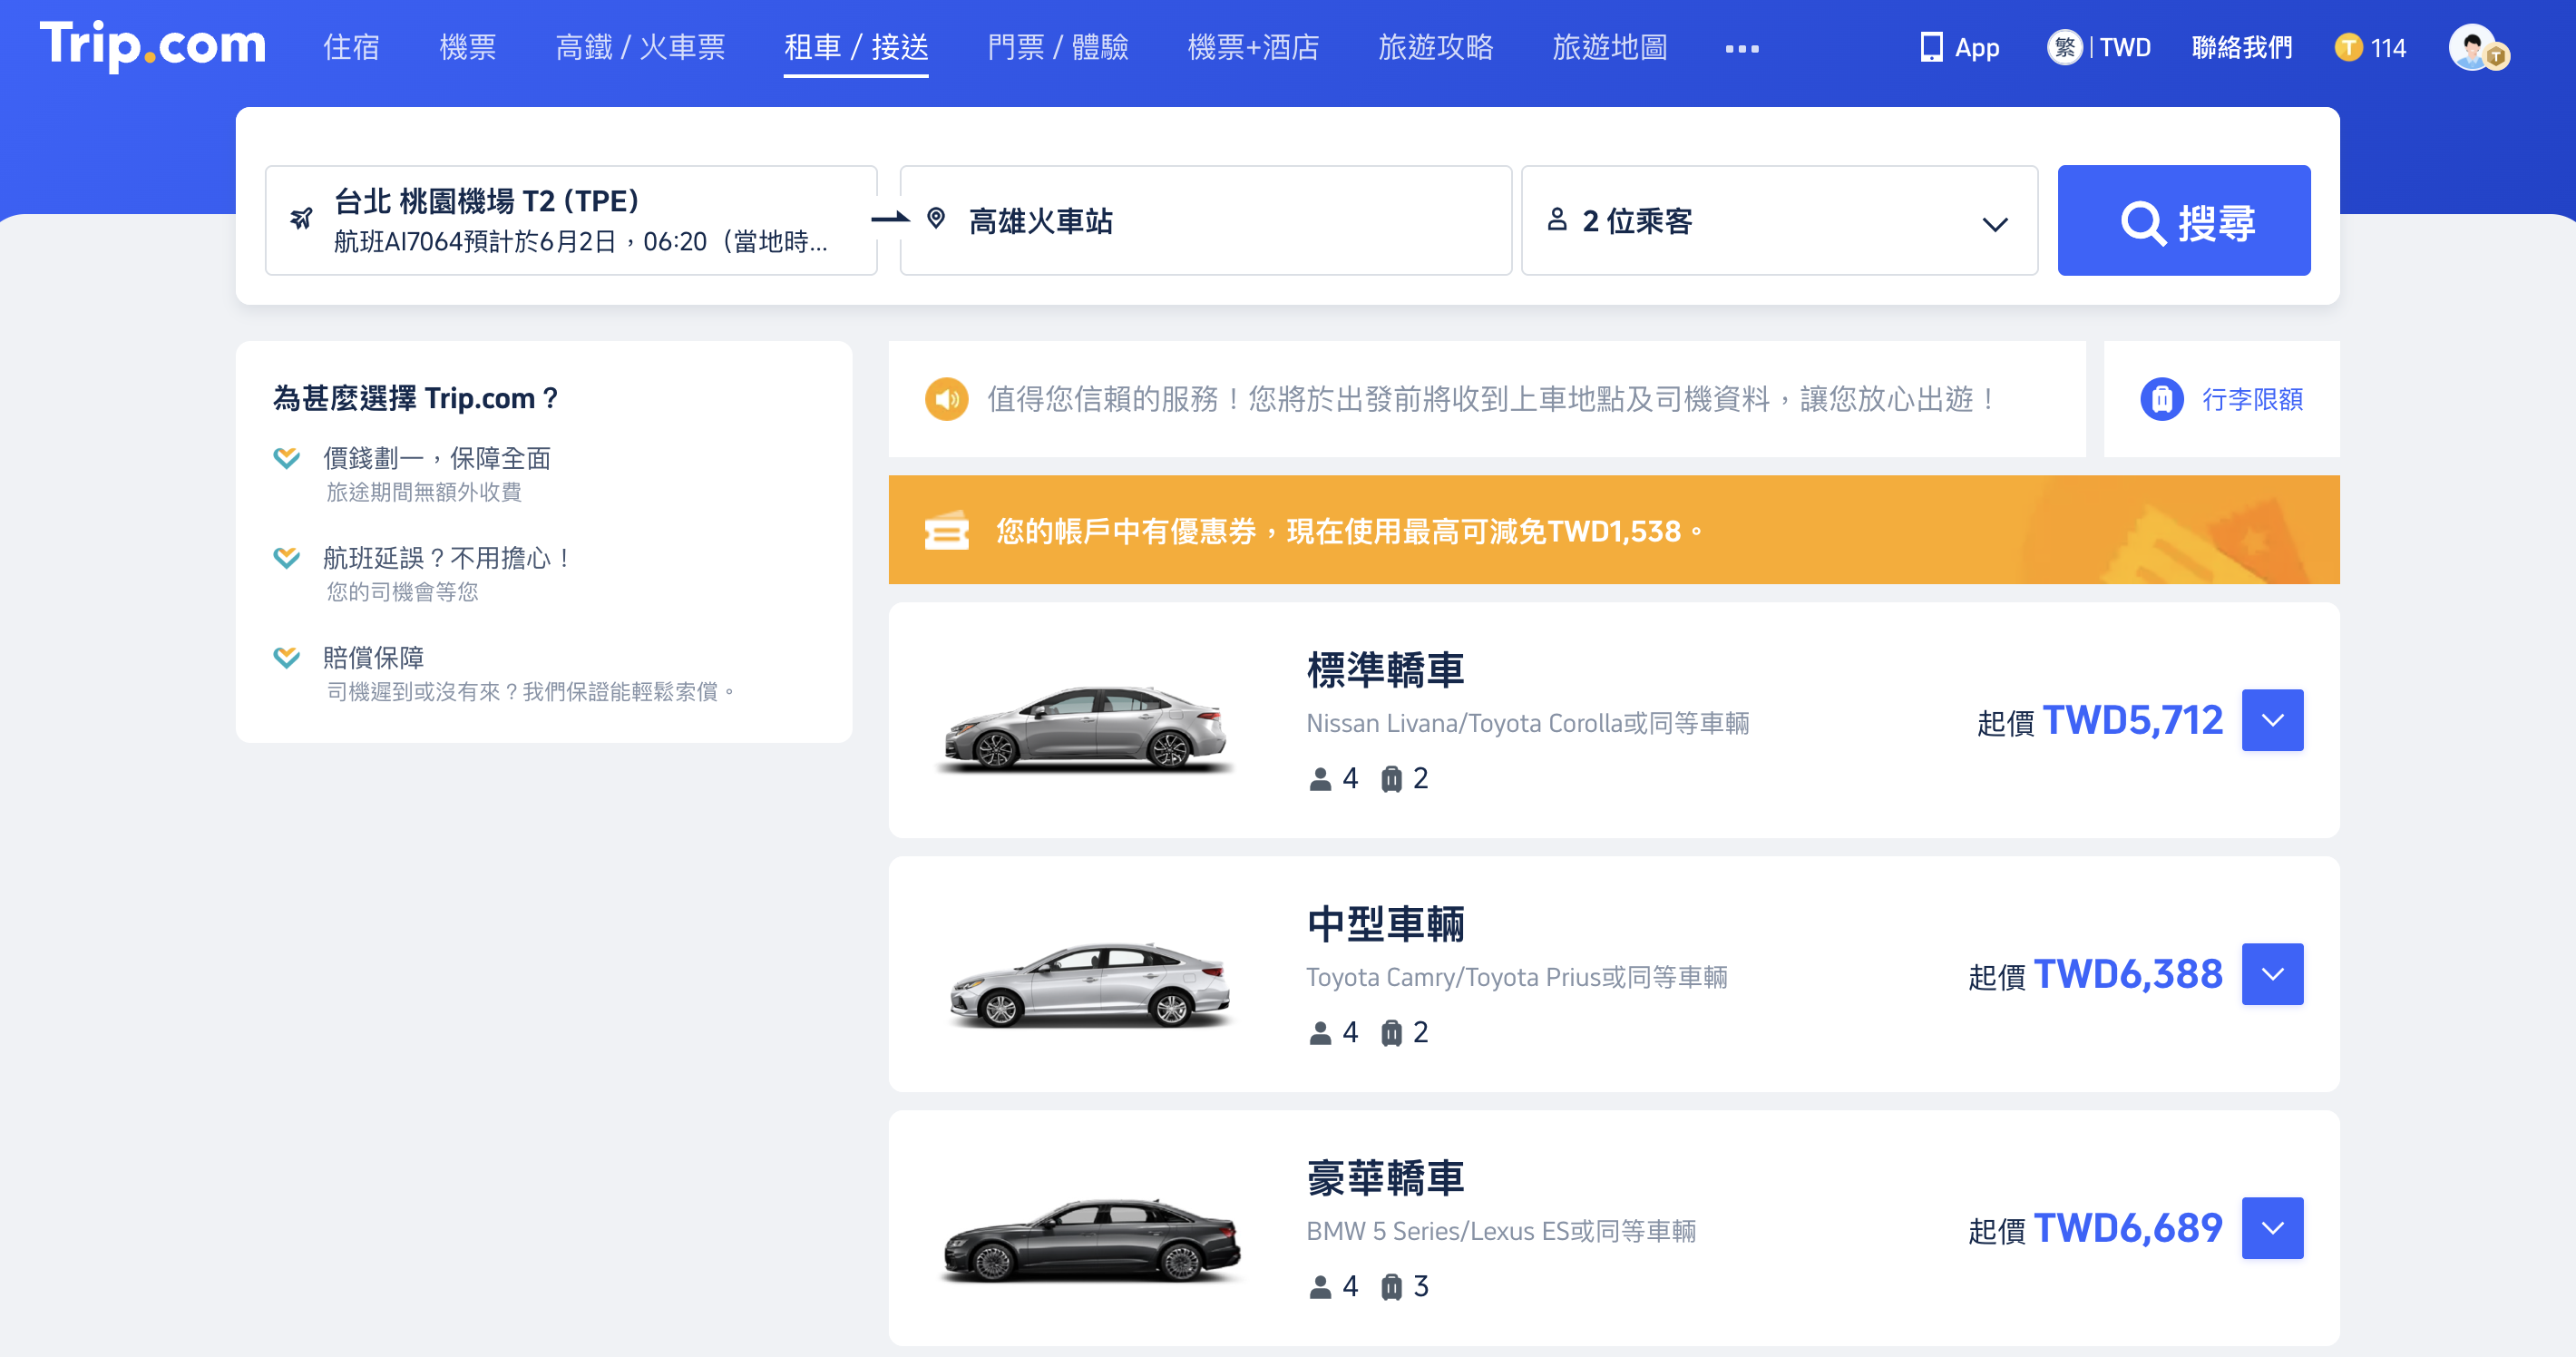This screenshot has height=1357, width=2576.
Task: Click the checkmark icon beside 航班延誤？不用擔心！
Action: coord(287,558)
